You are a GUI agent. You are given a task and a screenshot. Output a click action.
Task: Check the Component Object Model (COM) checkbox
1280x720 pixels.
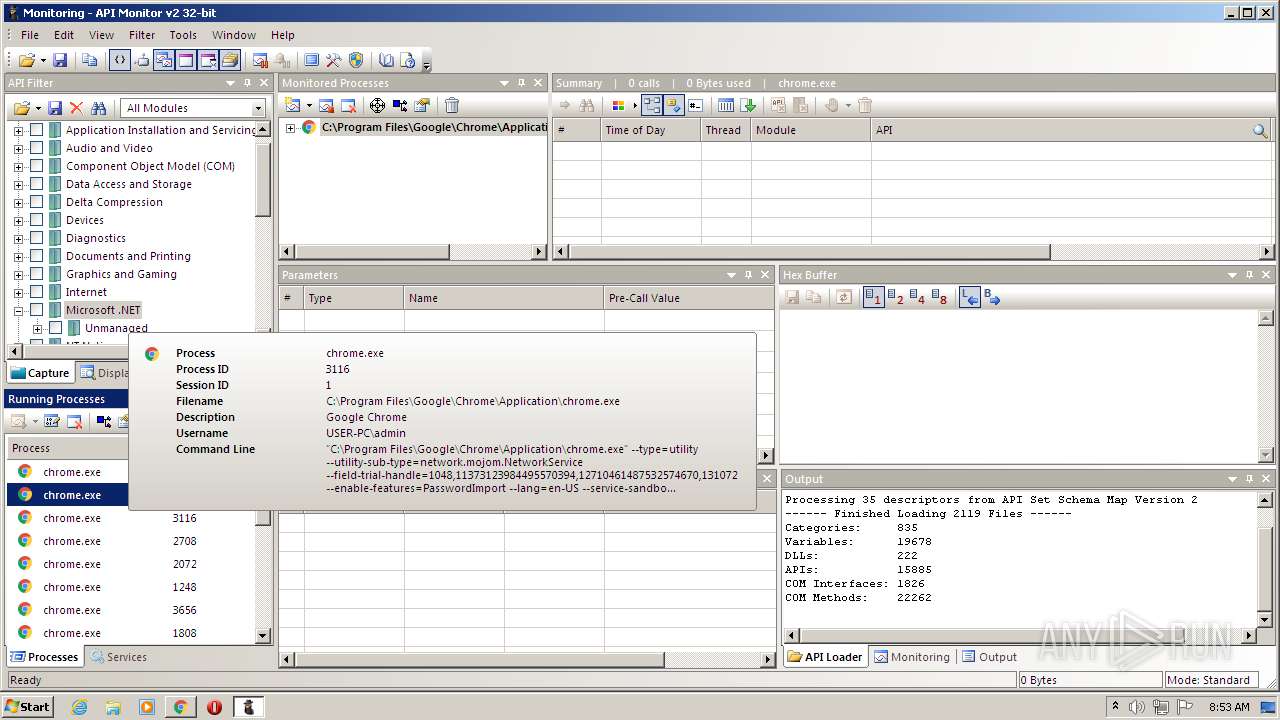36,166
